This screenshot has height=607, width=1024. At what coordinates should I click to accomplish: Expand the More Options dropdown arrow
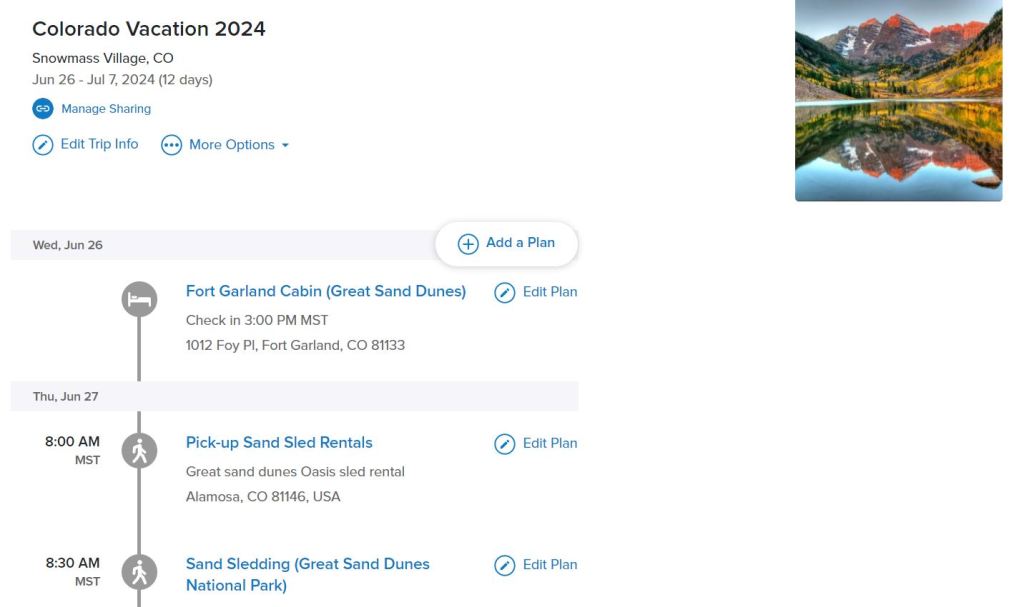pyautogui.click(x=285, y=145)
